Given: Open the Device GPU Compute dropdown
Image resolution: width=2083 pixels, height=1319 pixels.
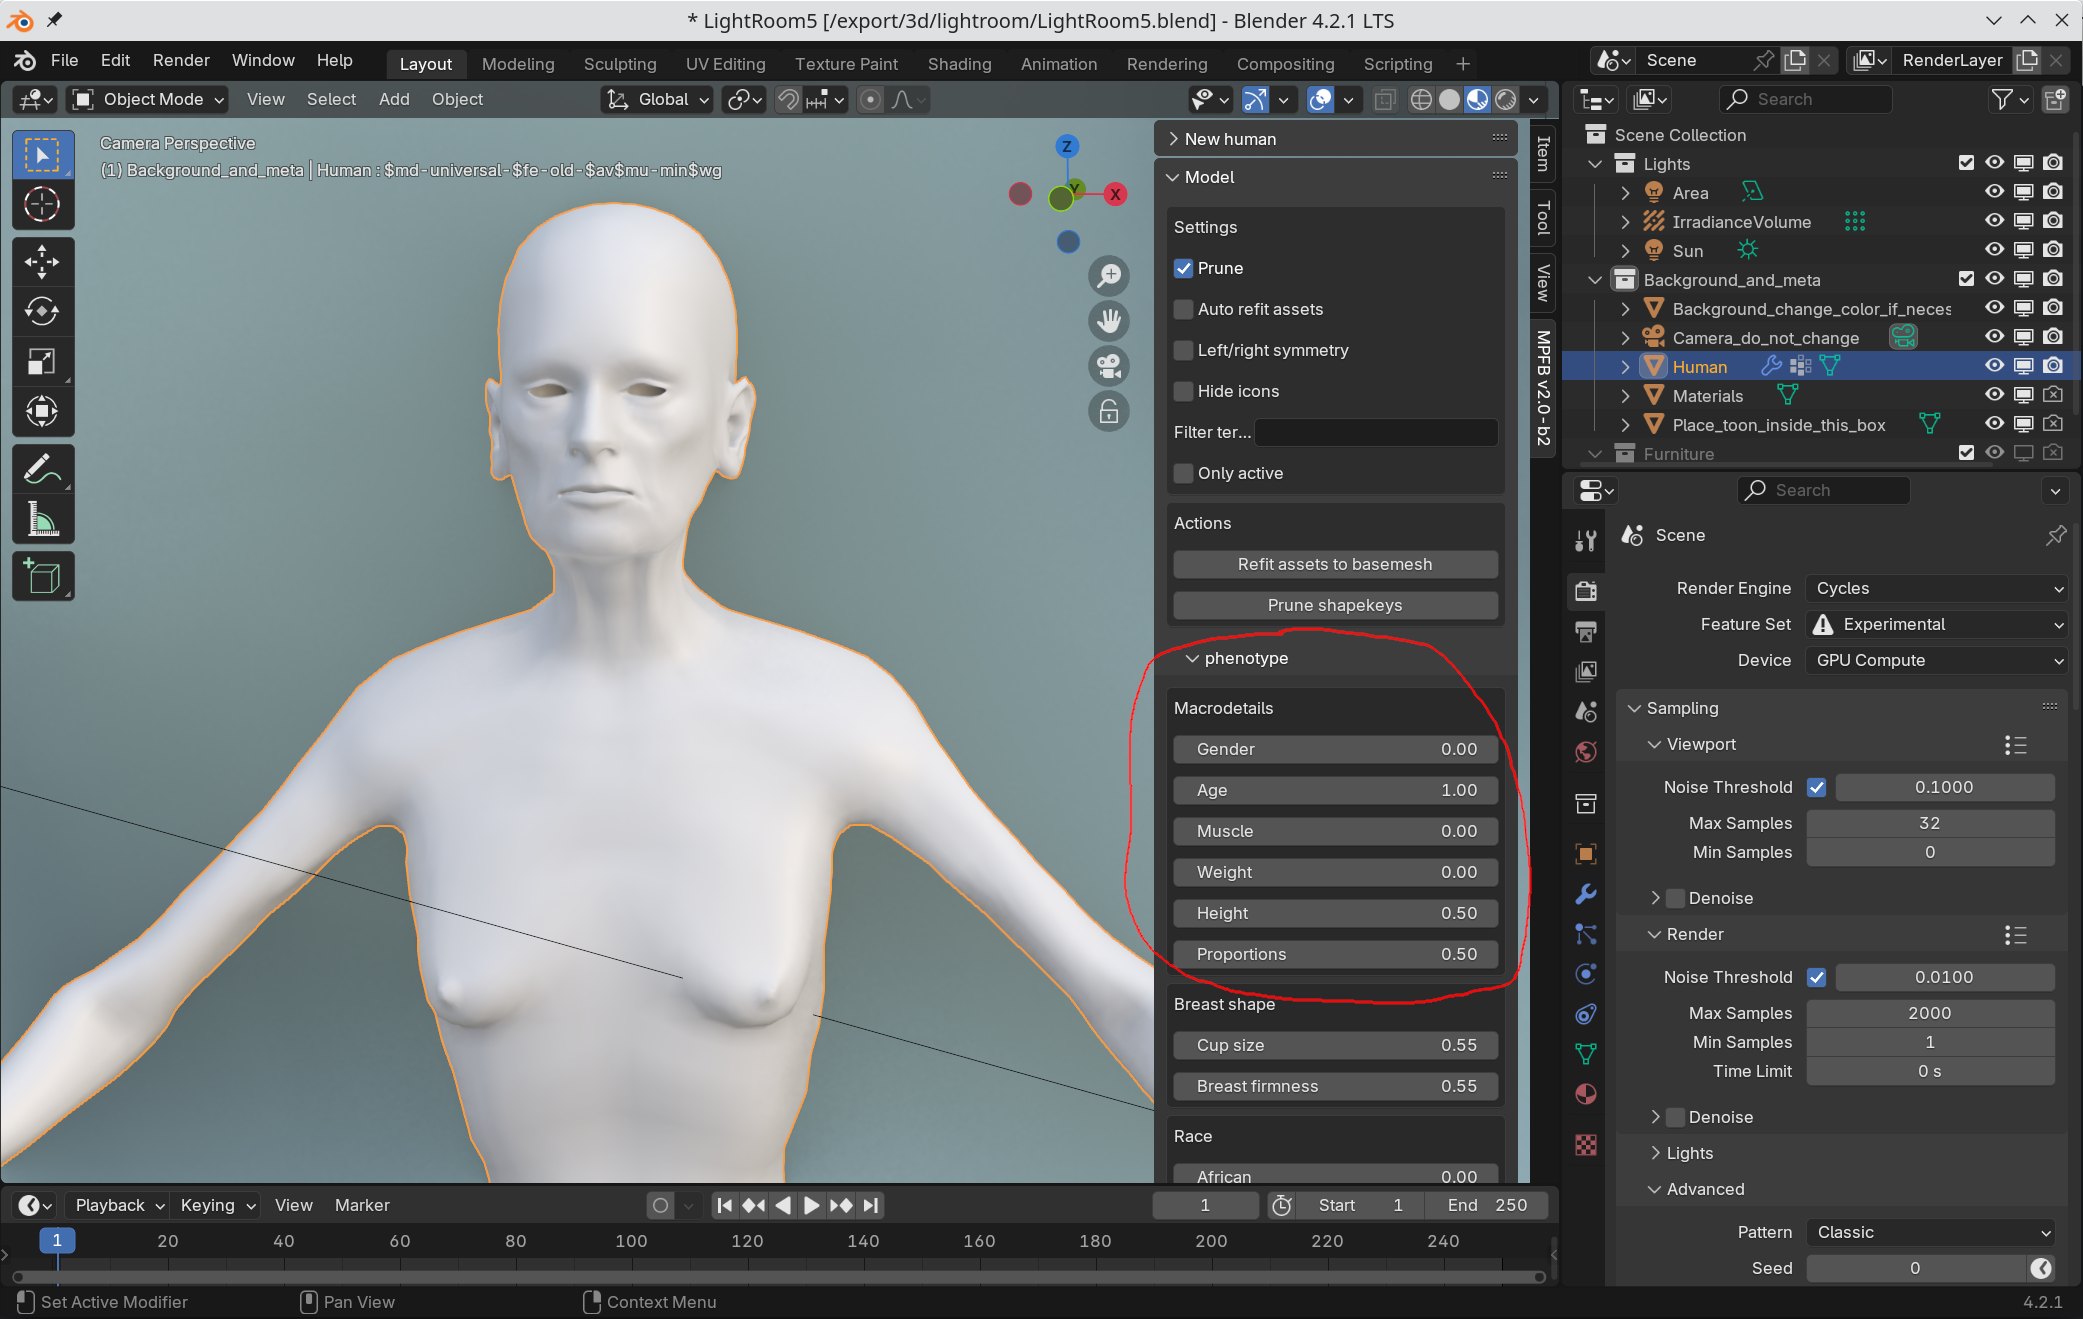Looking at the screenshot, I should coord(1936,660).
